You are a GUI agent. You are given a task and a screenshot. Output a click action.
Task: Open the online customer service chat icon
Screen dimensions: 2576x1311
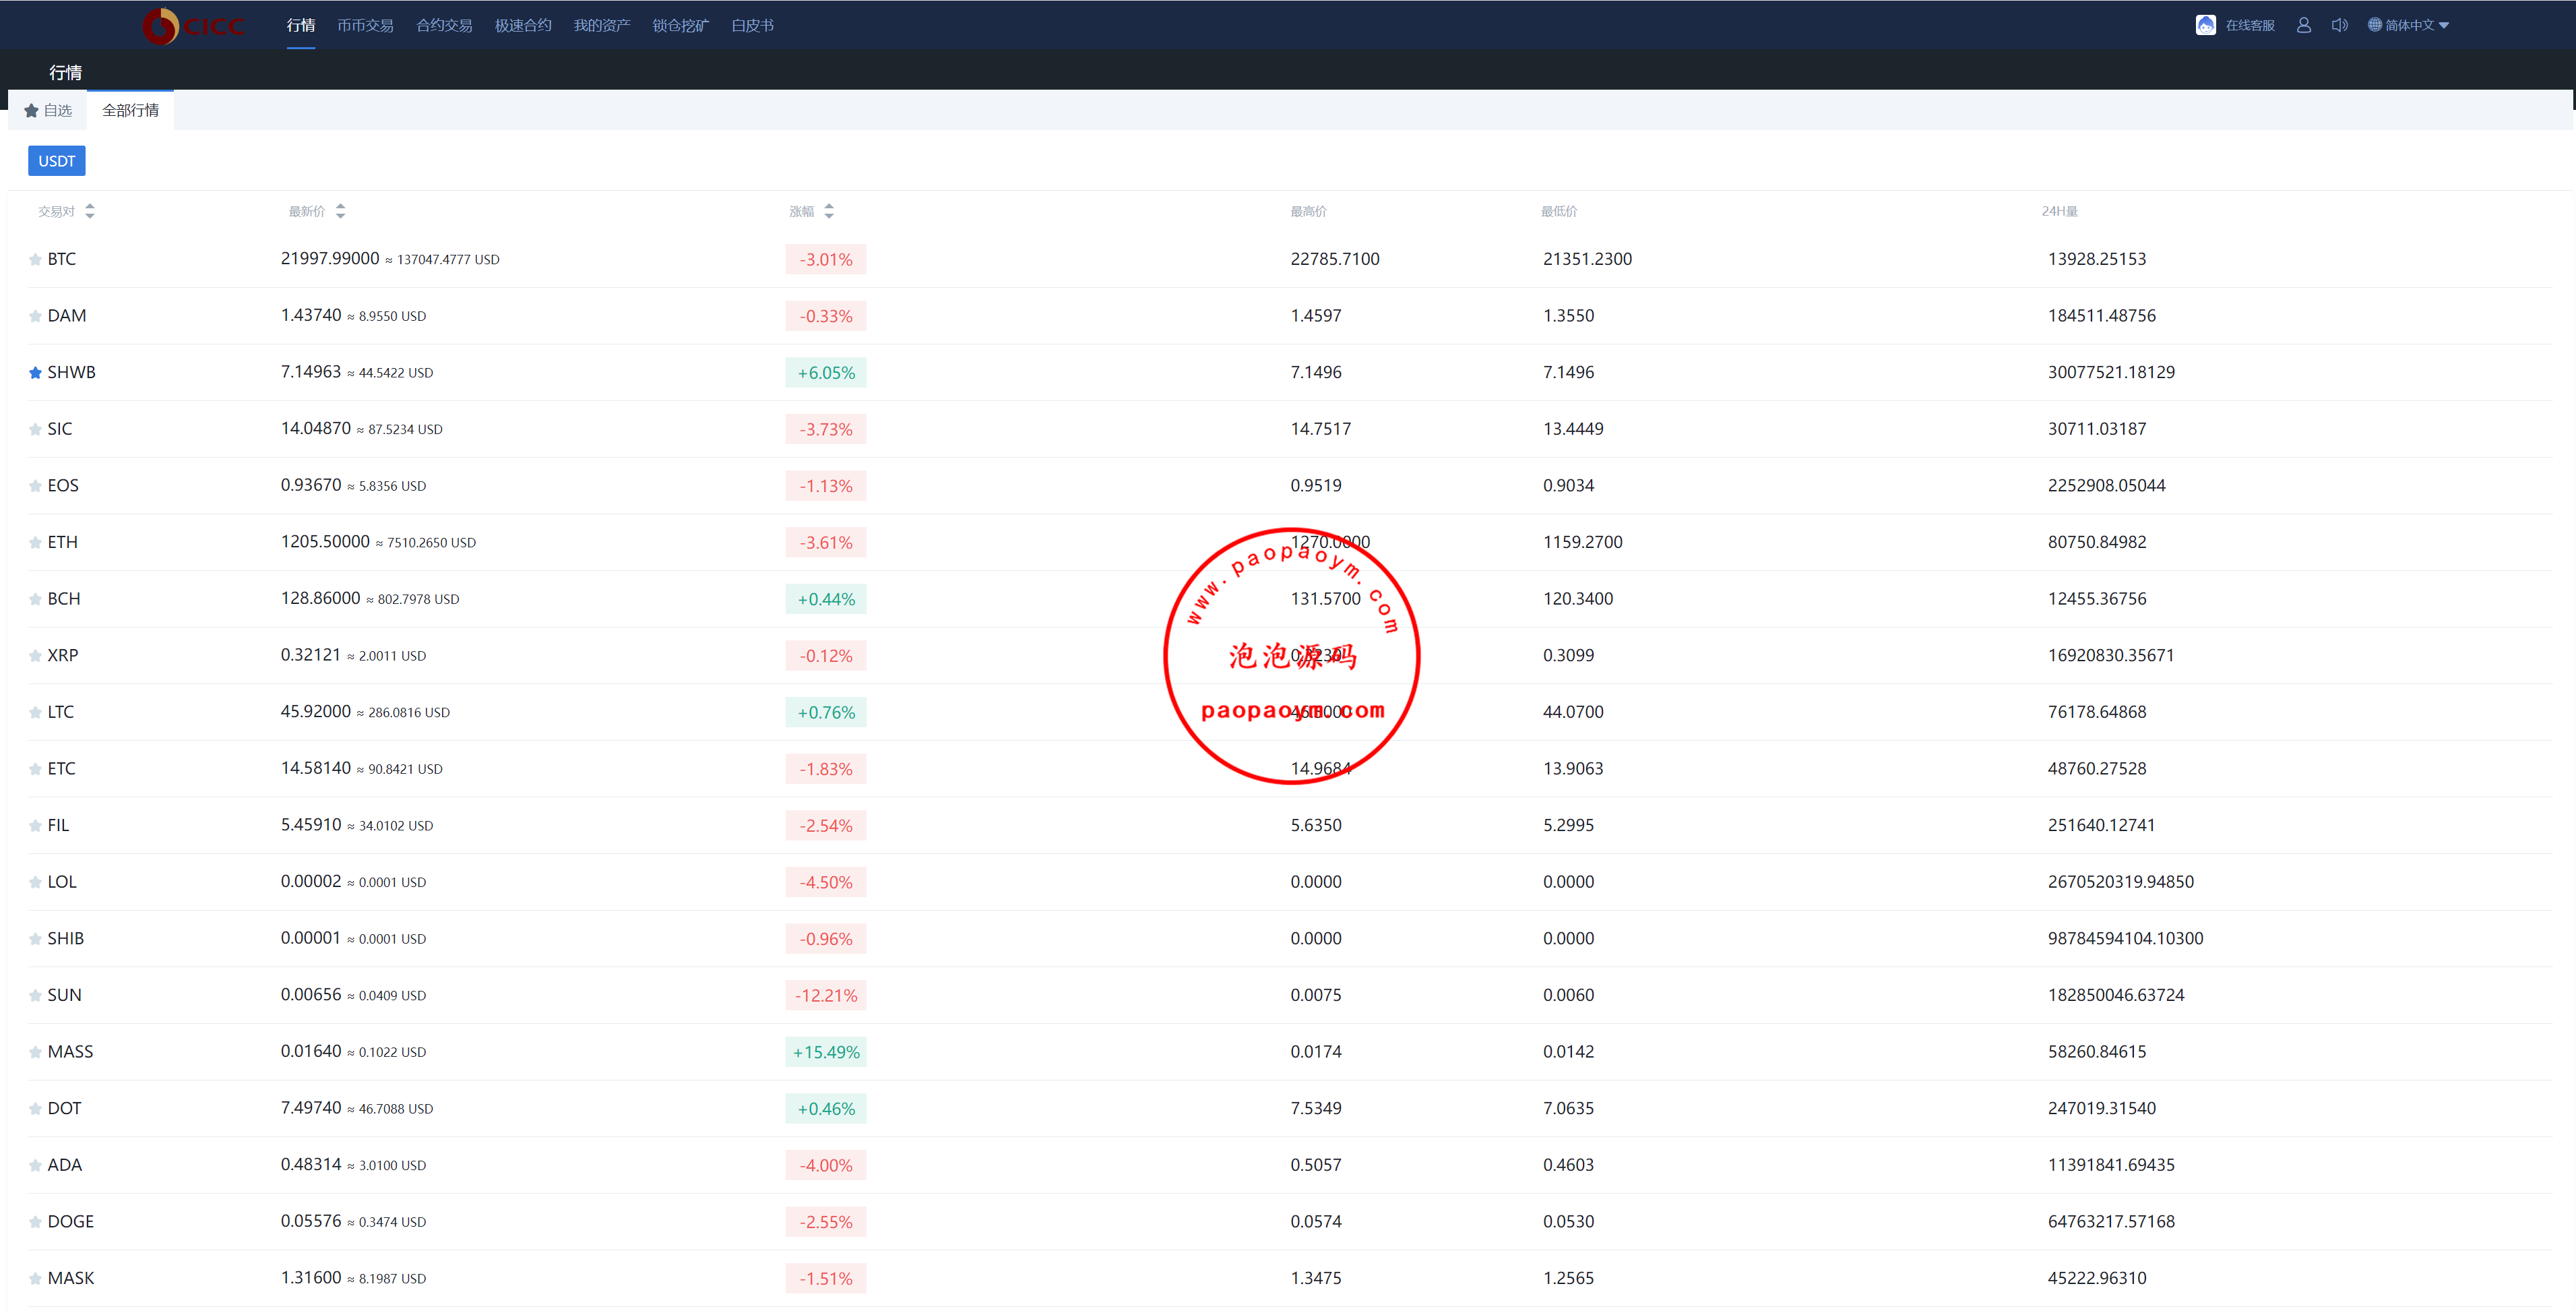coord(2205,25)
